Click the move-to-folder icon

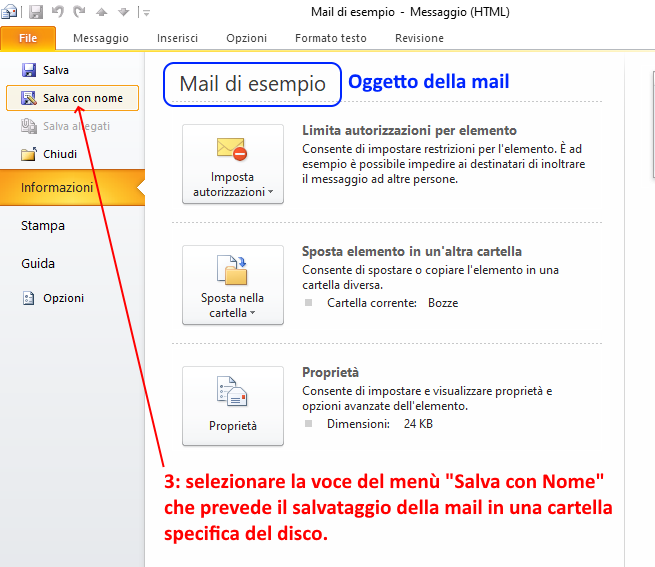(x=232, y=270)
